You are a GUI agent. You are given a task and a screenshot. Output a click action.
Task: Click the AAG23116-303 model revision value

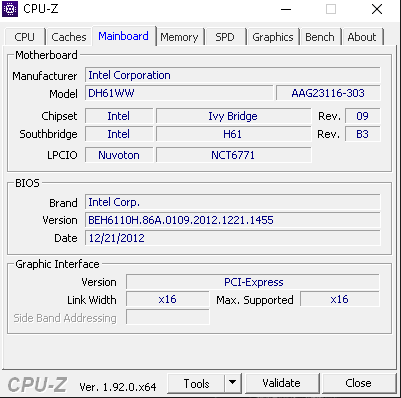(x=328, y=93)
